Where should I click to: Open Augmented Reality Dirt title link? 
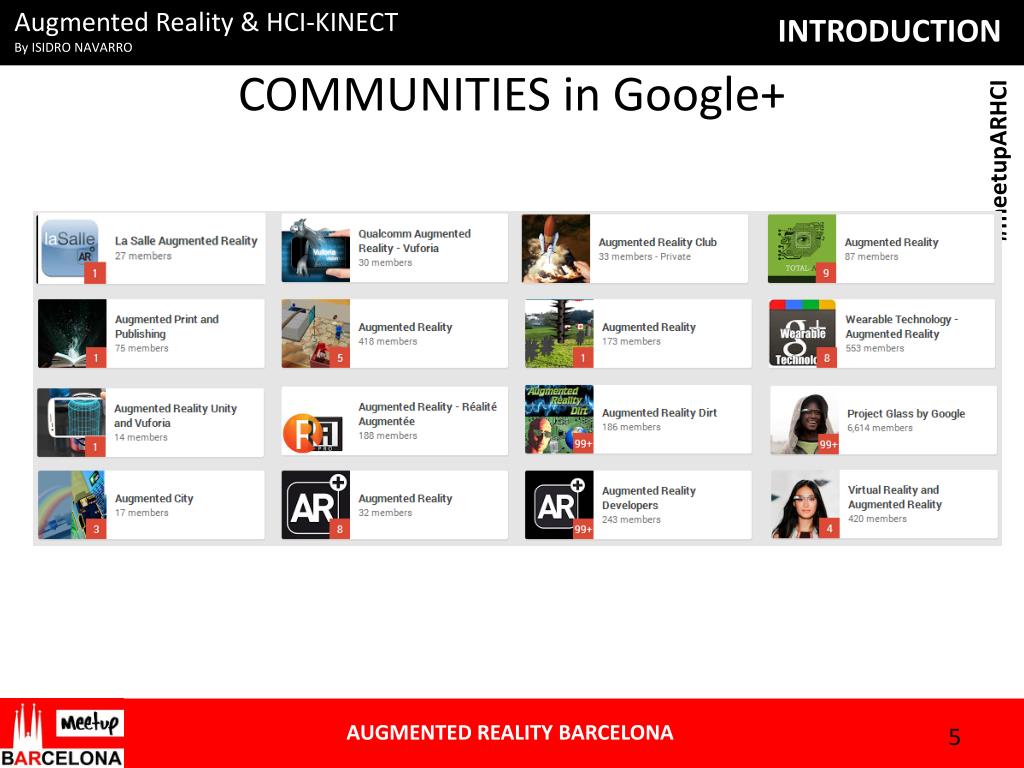[659, 413]
